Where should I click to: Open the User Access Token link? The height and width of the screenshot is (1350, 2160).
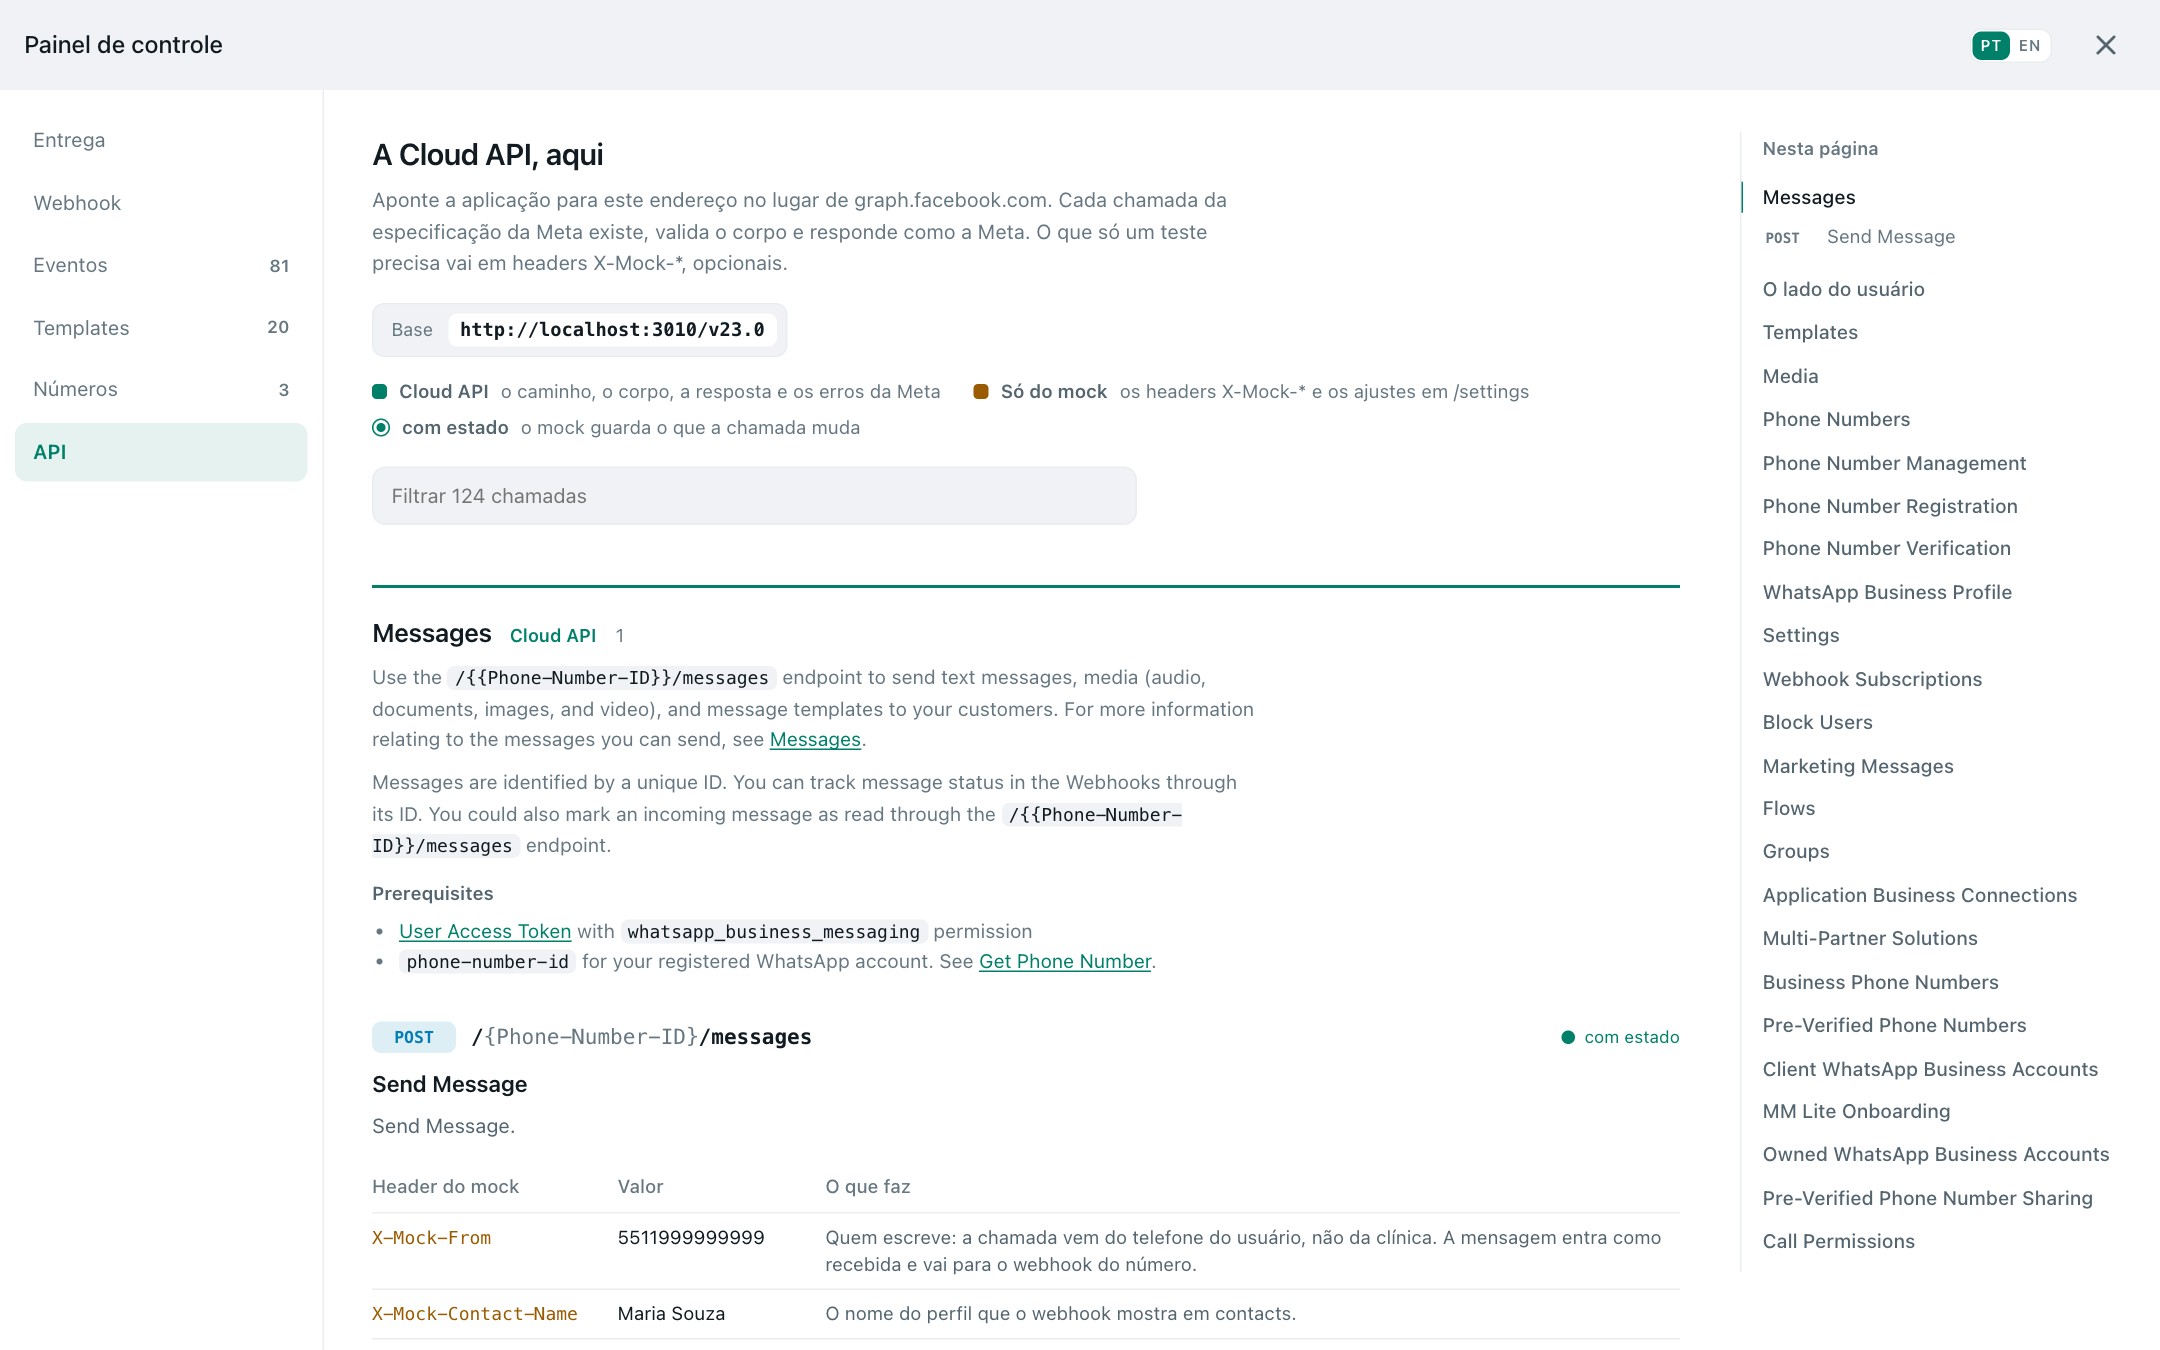[485, 932]
